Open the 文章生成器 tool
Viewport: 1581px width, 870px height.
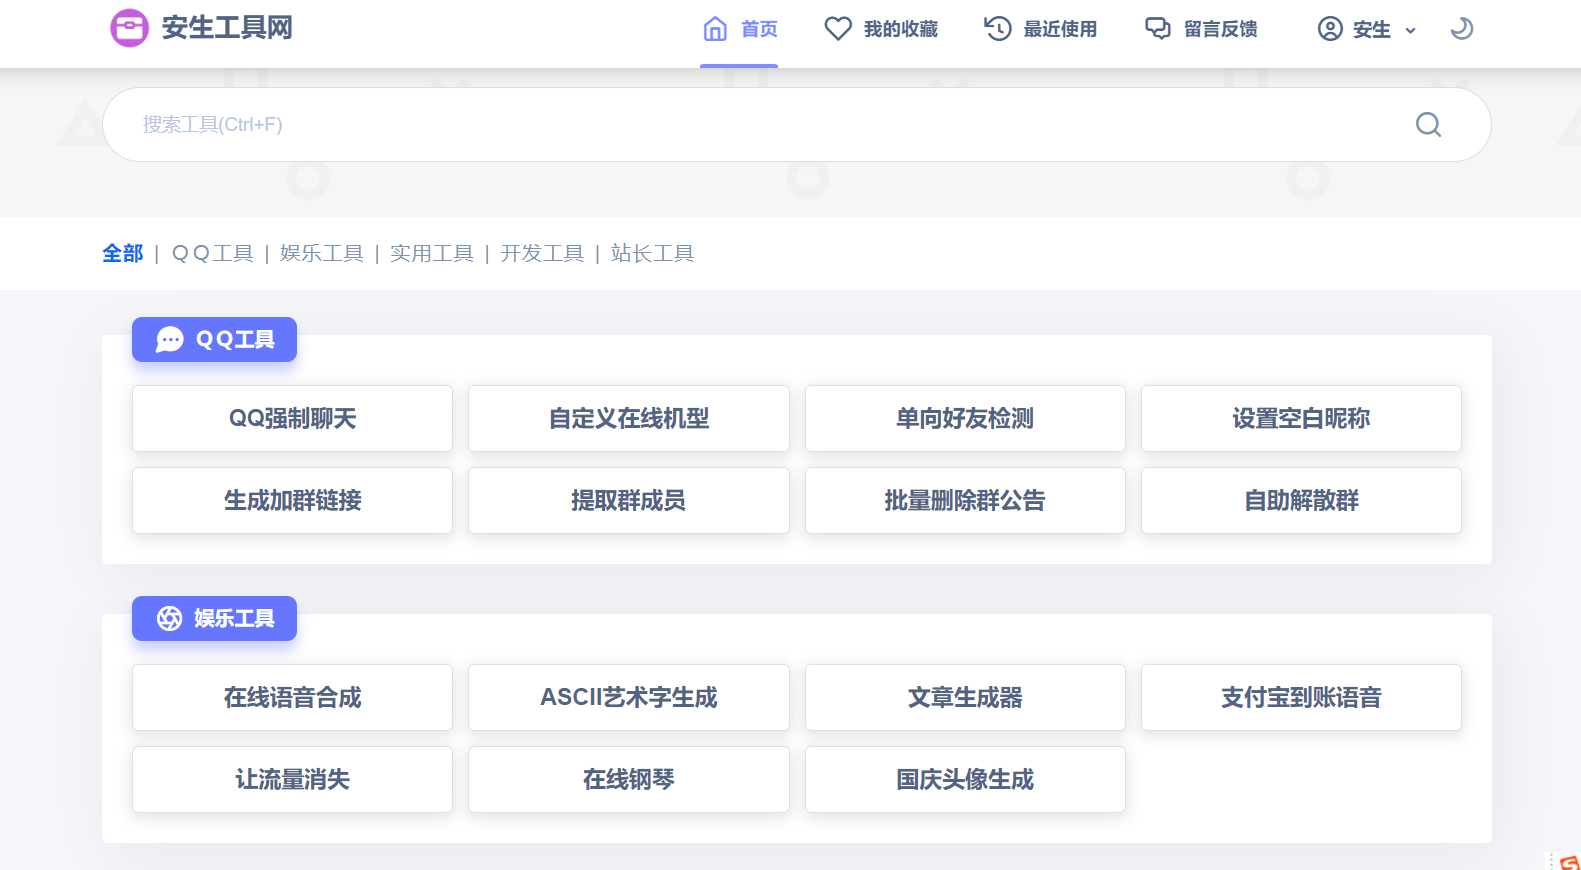965,697
